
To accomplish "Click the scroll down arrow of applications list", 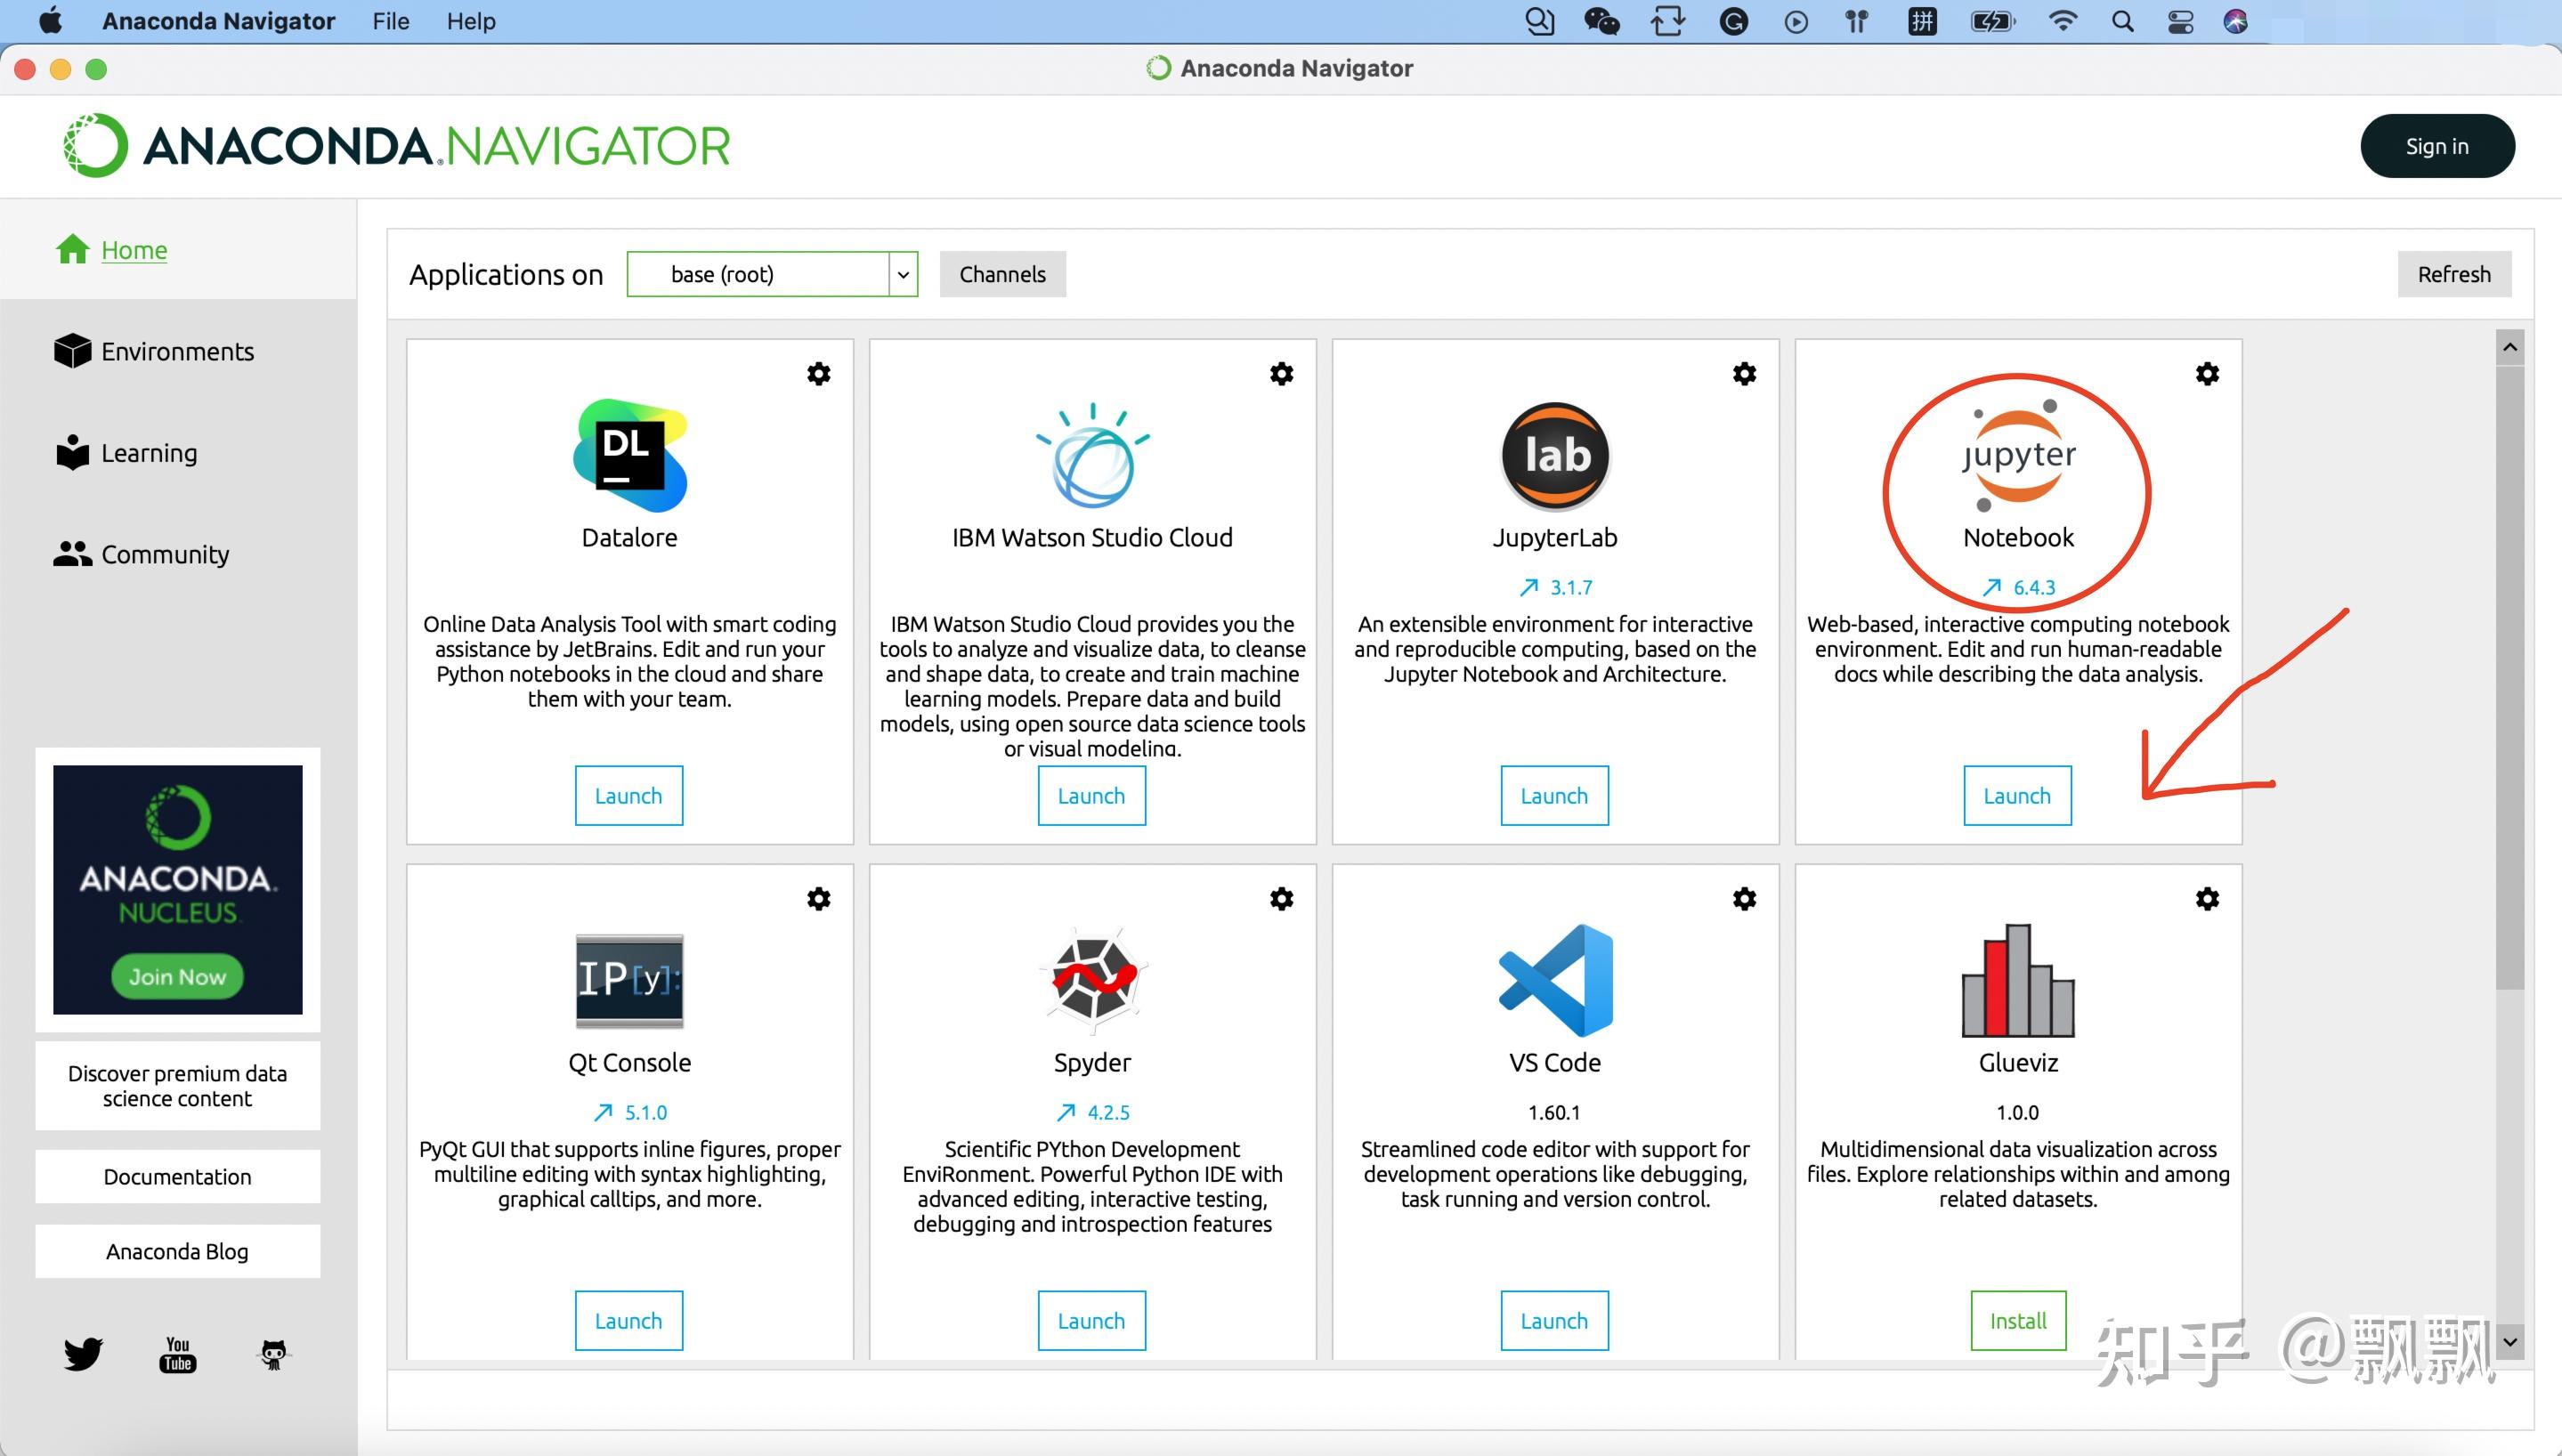I will (x=2509, y=1342).
